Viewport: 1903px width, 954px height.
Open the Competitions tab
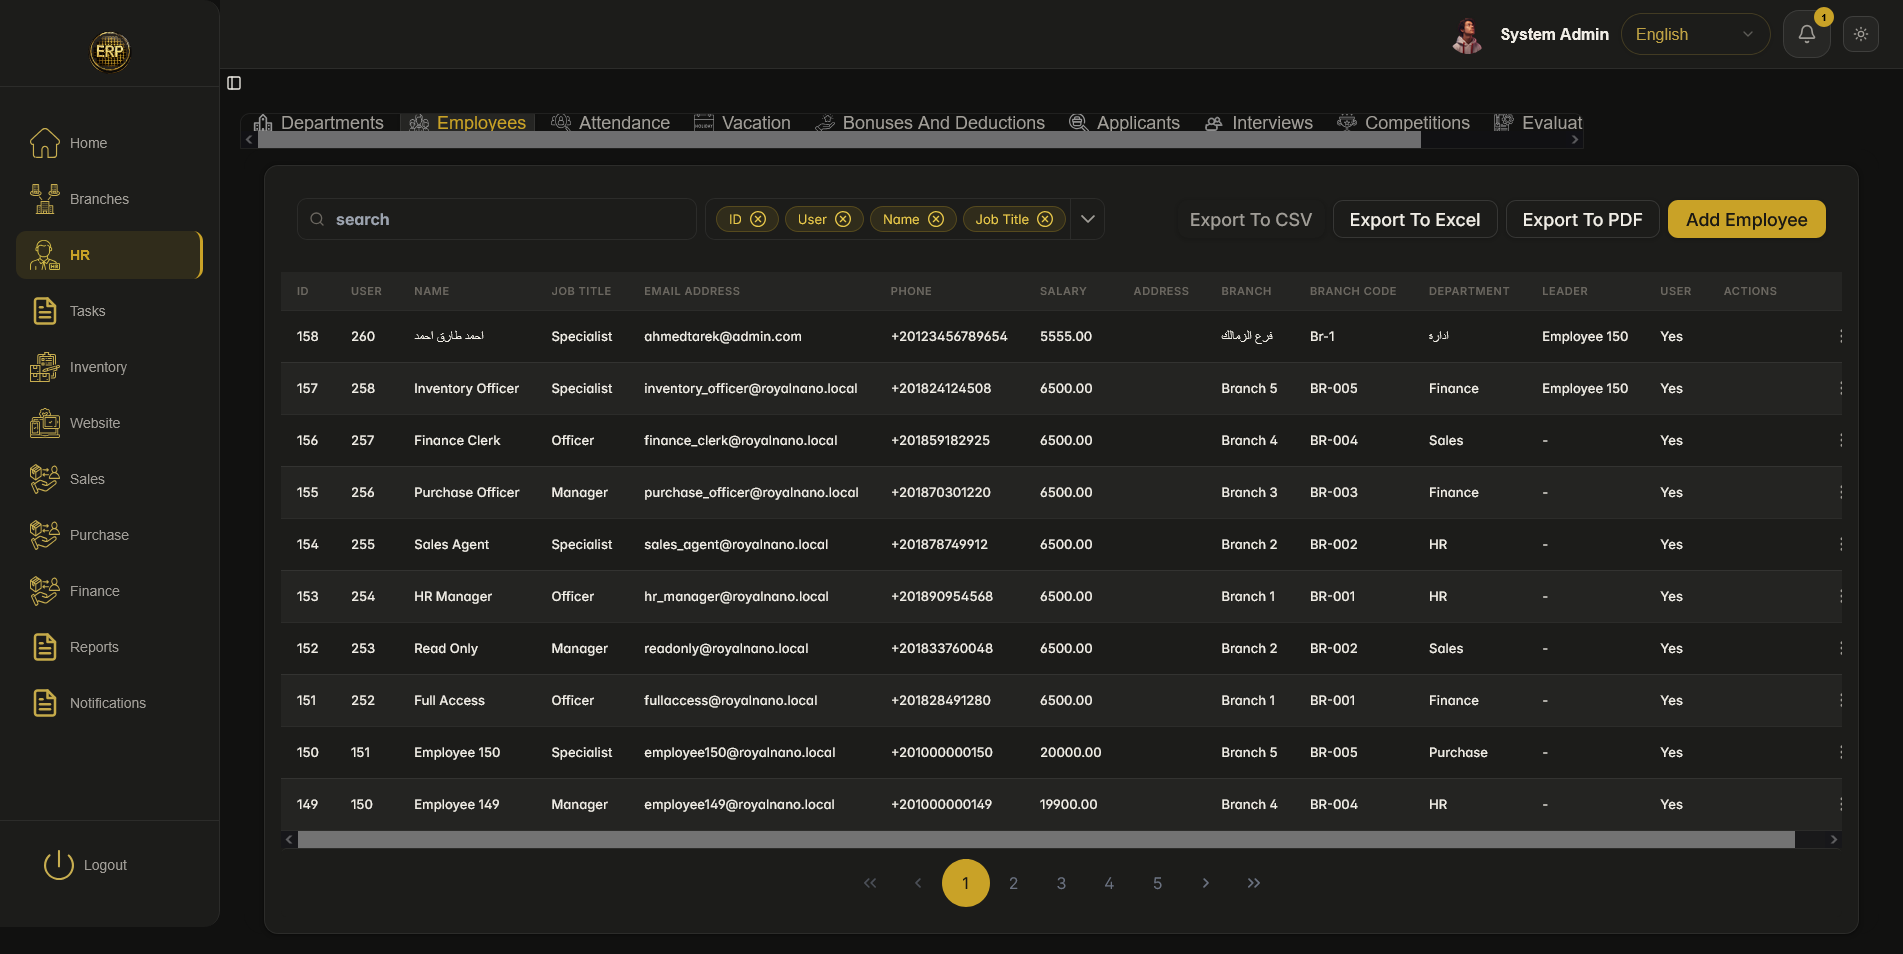(x=1403, y=123)
